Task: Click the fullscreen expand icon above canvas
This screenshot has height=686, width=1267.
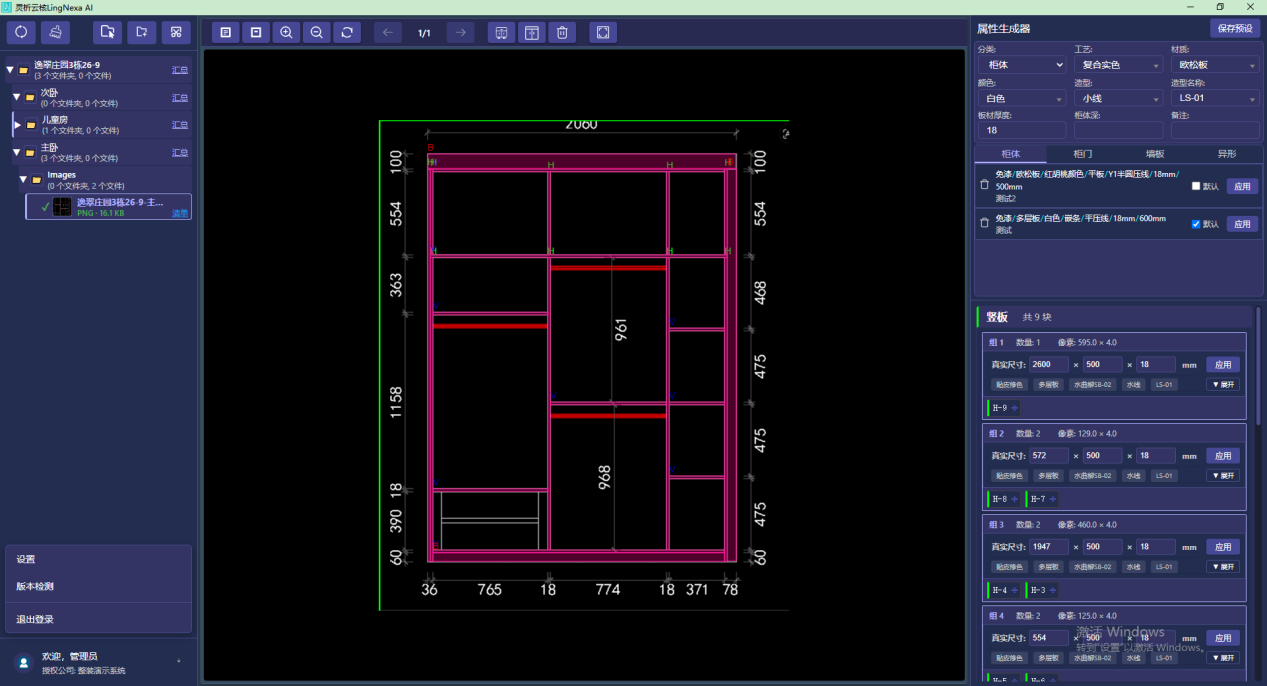Action: (603, 33)
